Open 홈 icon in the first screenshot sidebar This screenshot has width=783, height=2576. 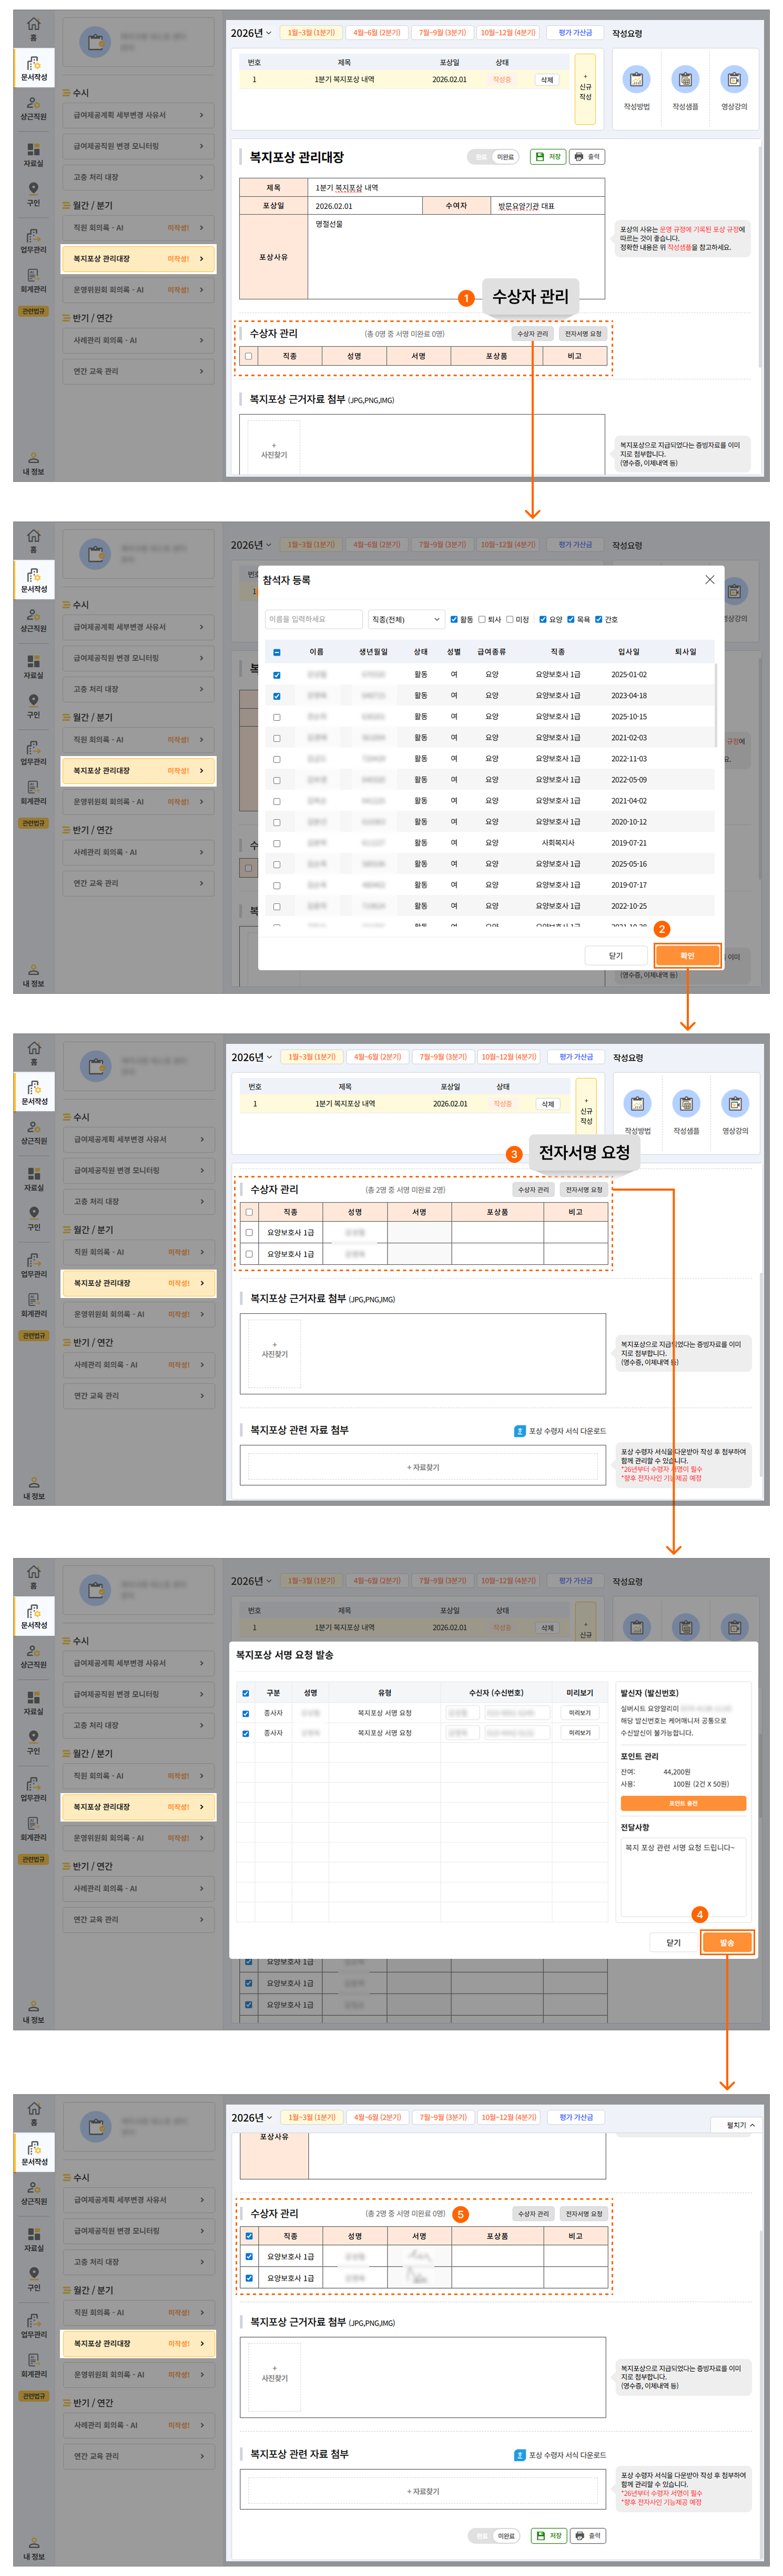point(33,24)
